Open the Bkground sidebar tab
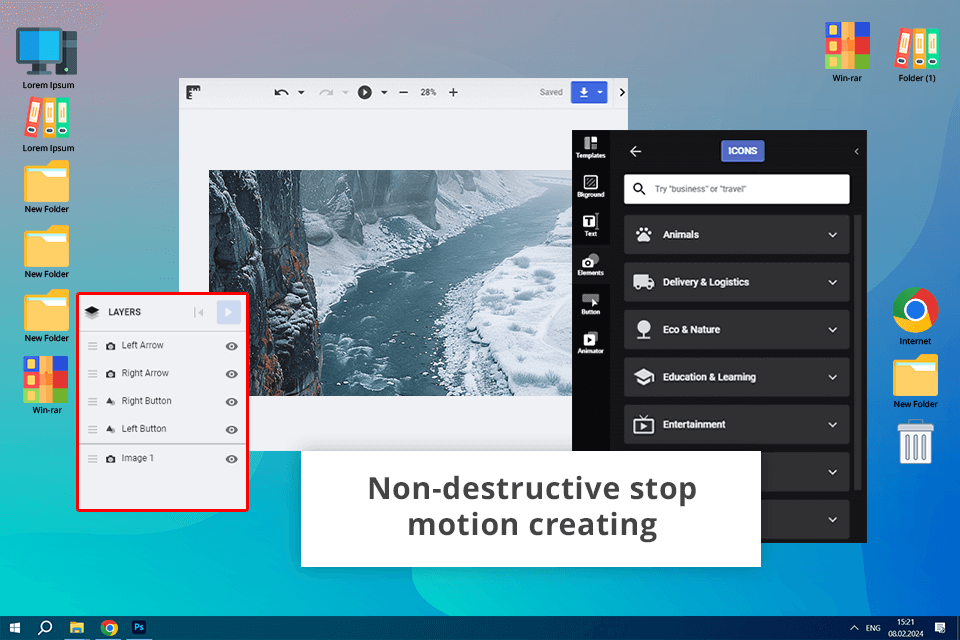Image resolution: width=960 pixels, height=640 pixels. 591,186
